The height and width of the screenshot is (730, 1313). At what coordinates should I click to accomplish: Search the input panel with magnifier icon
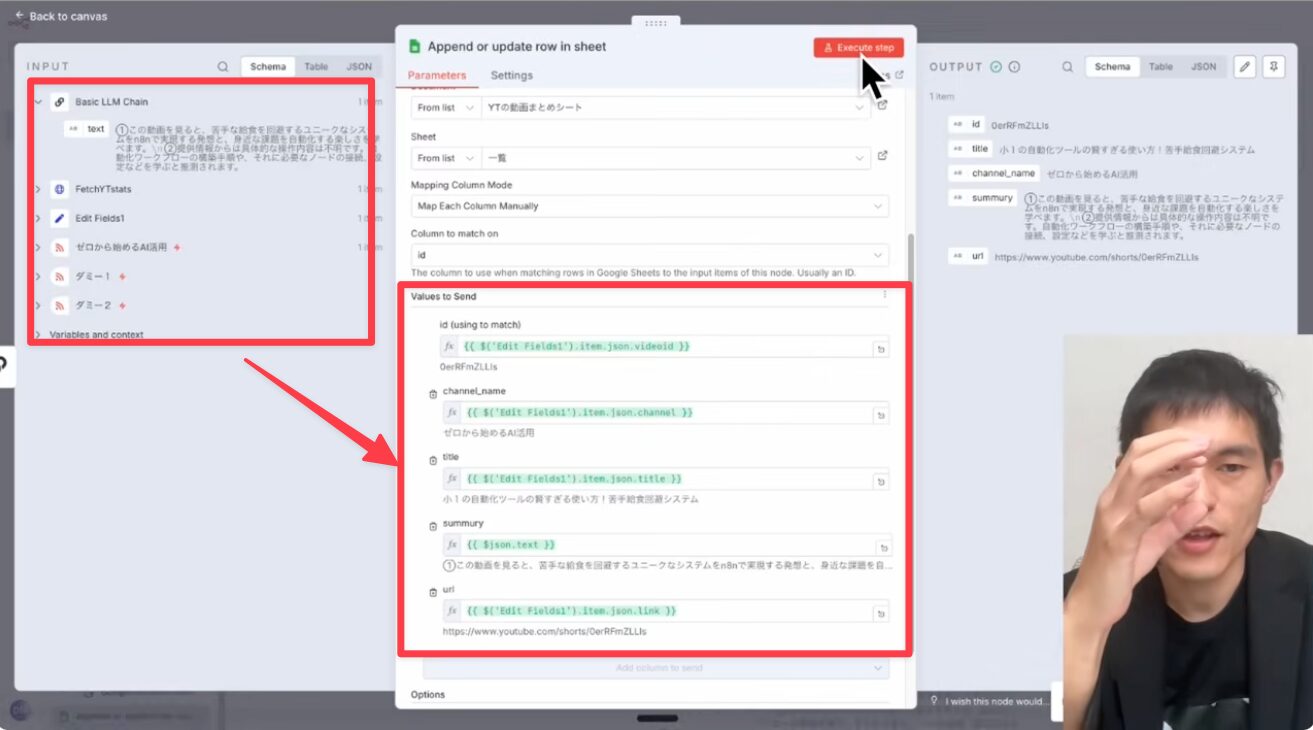pos(223,67)
